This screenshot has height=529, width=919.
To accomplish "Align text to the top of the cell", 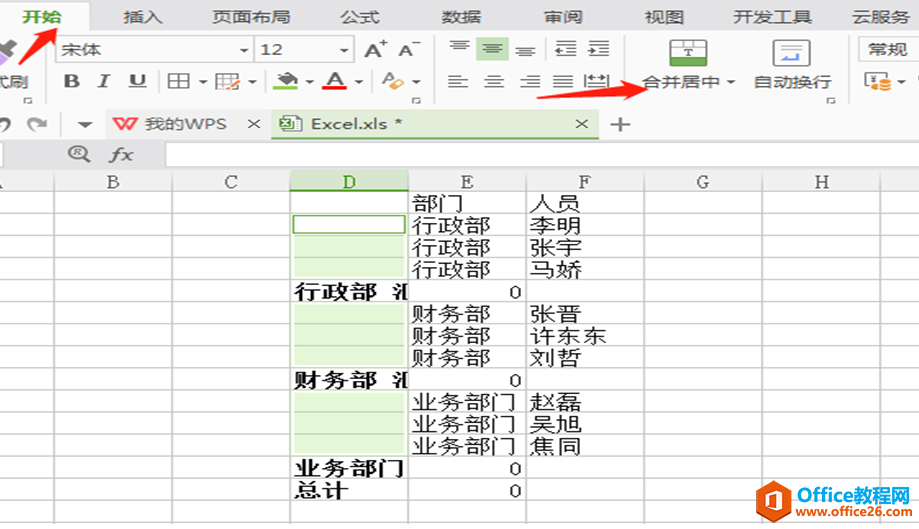I will pyautogui.click(x=460, y=47).
